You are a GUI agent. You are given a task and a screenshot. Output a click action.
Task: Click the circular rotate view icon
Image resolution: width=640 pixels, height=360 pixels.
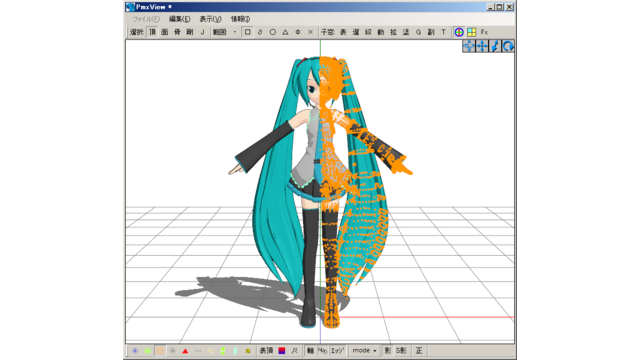click(x=508, y=46)
